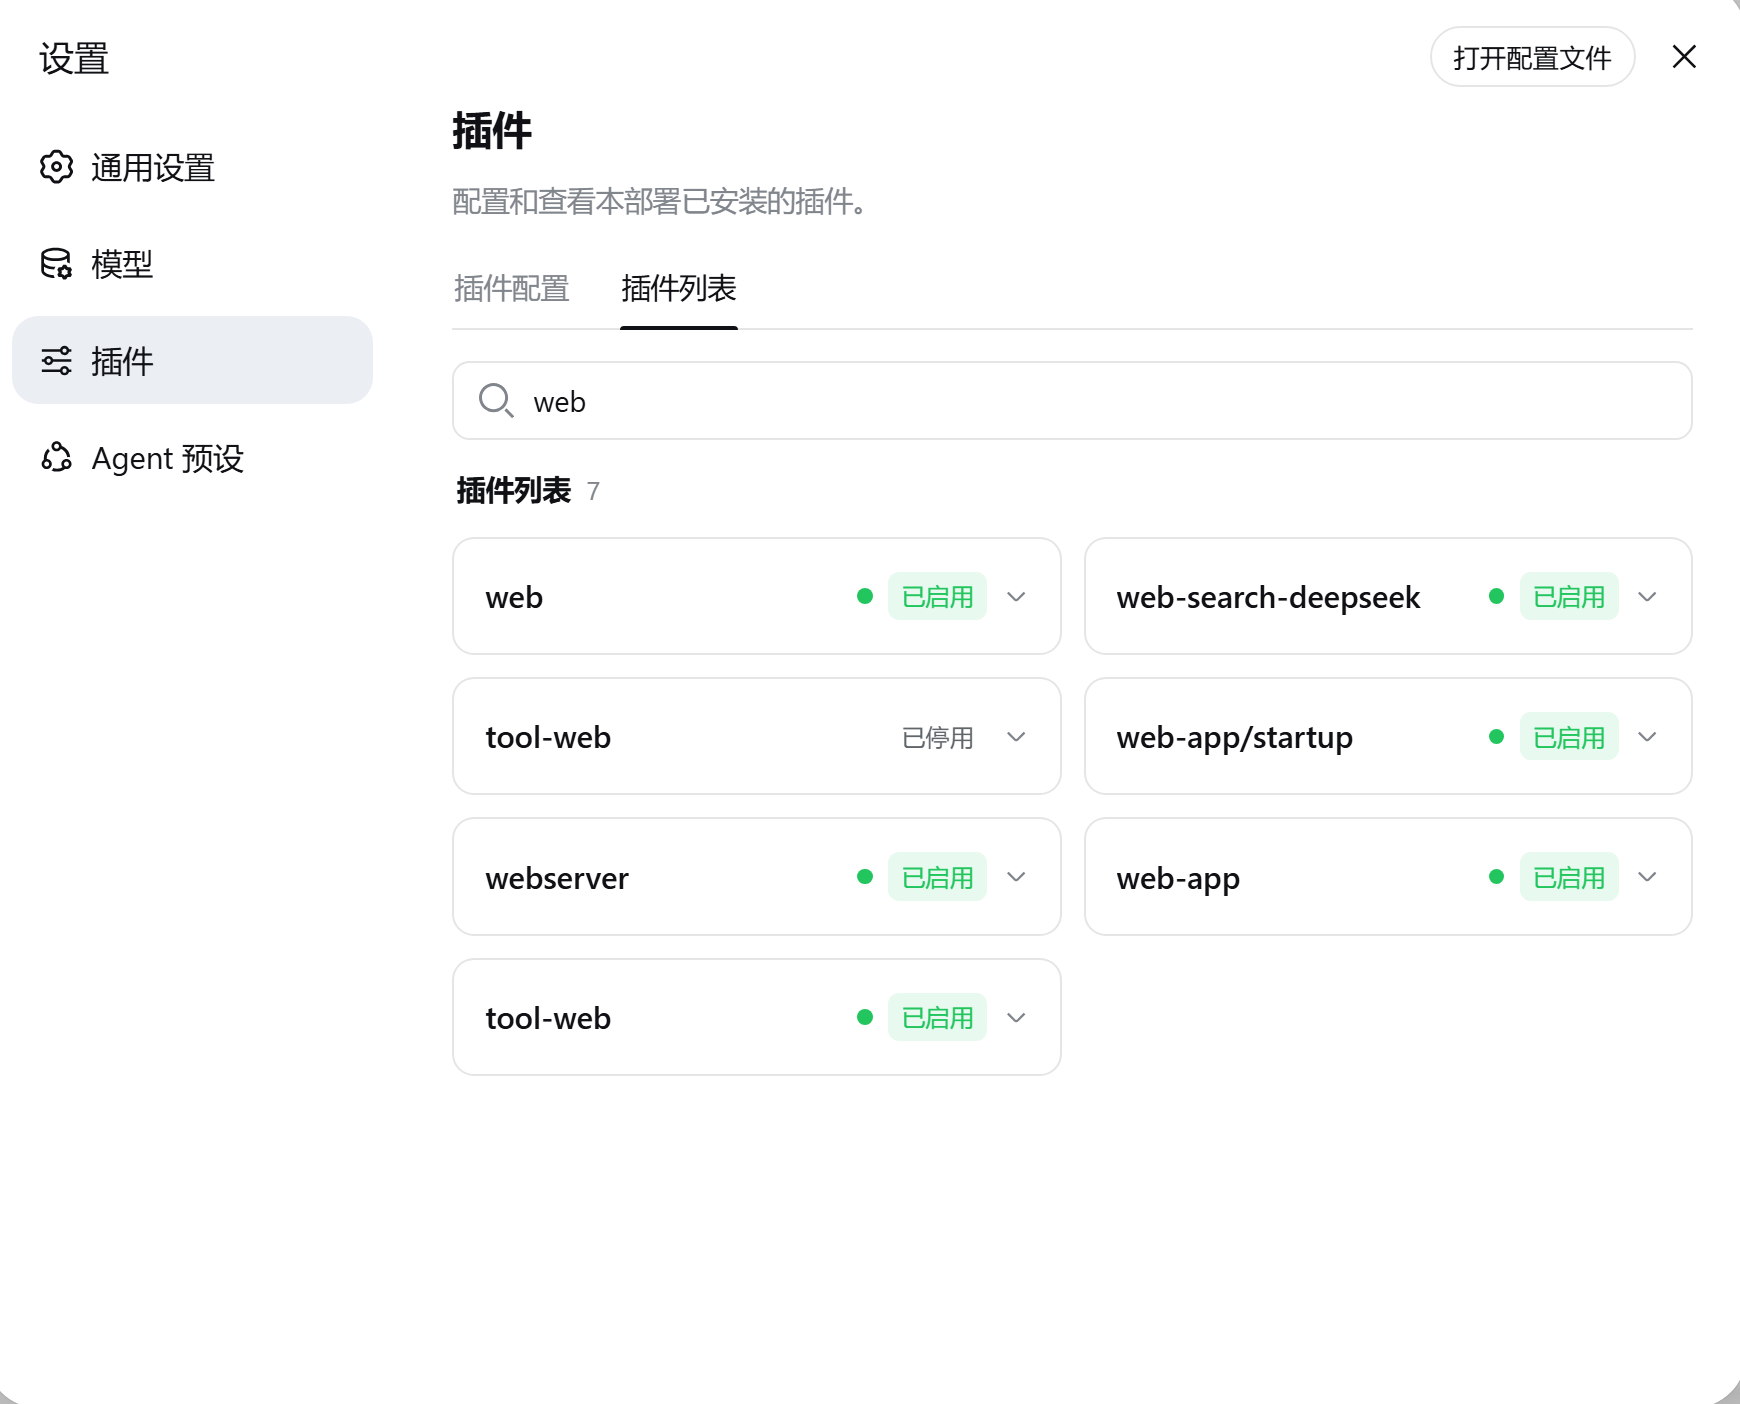Toggle 已启用 status on web-app/startup
The image size is (1740, 1404).
pyautogui.click(x=1569, y=737)
